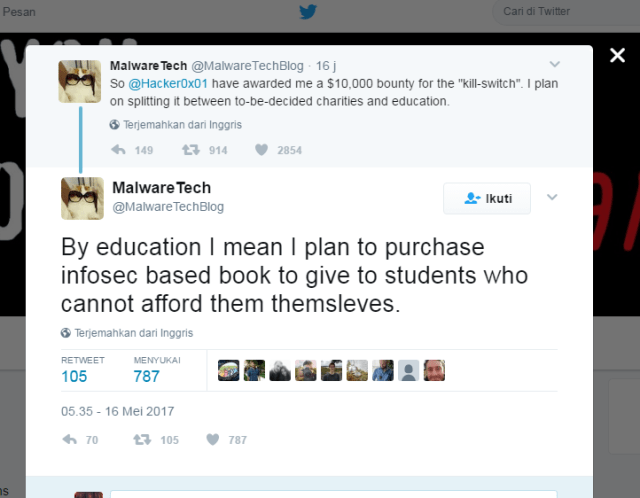The image size is (640, 498).
Task: Open MalwareTech's large profile avatar
Action: click(82, 198)
